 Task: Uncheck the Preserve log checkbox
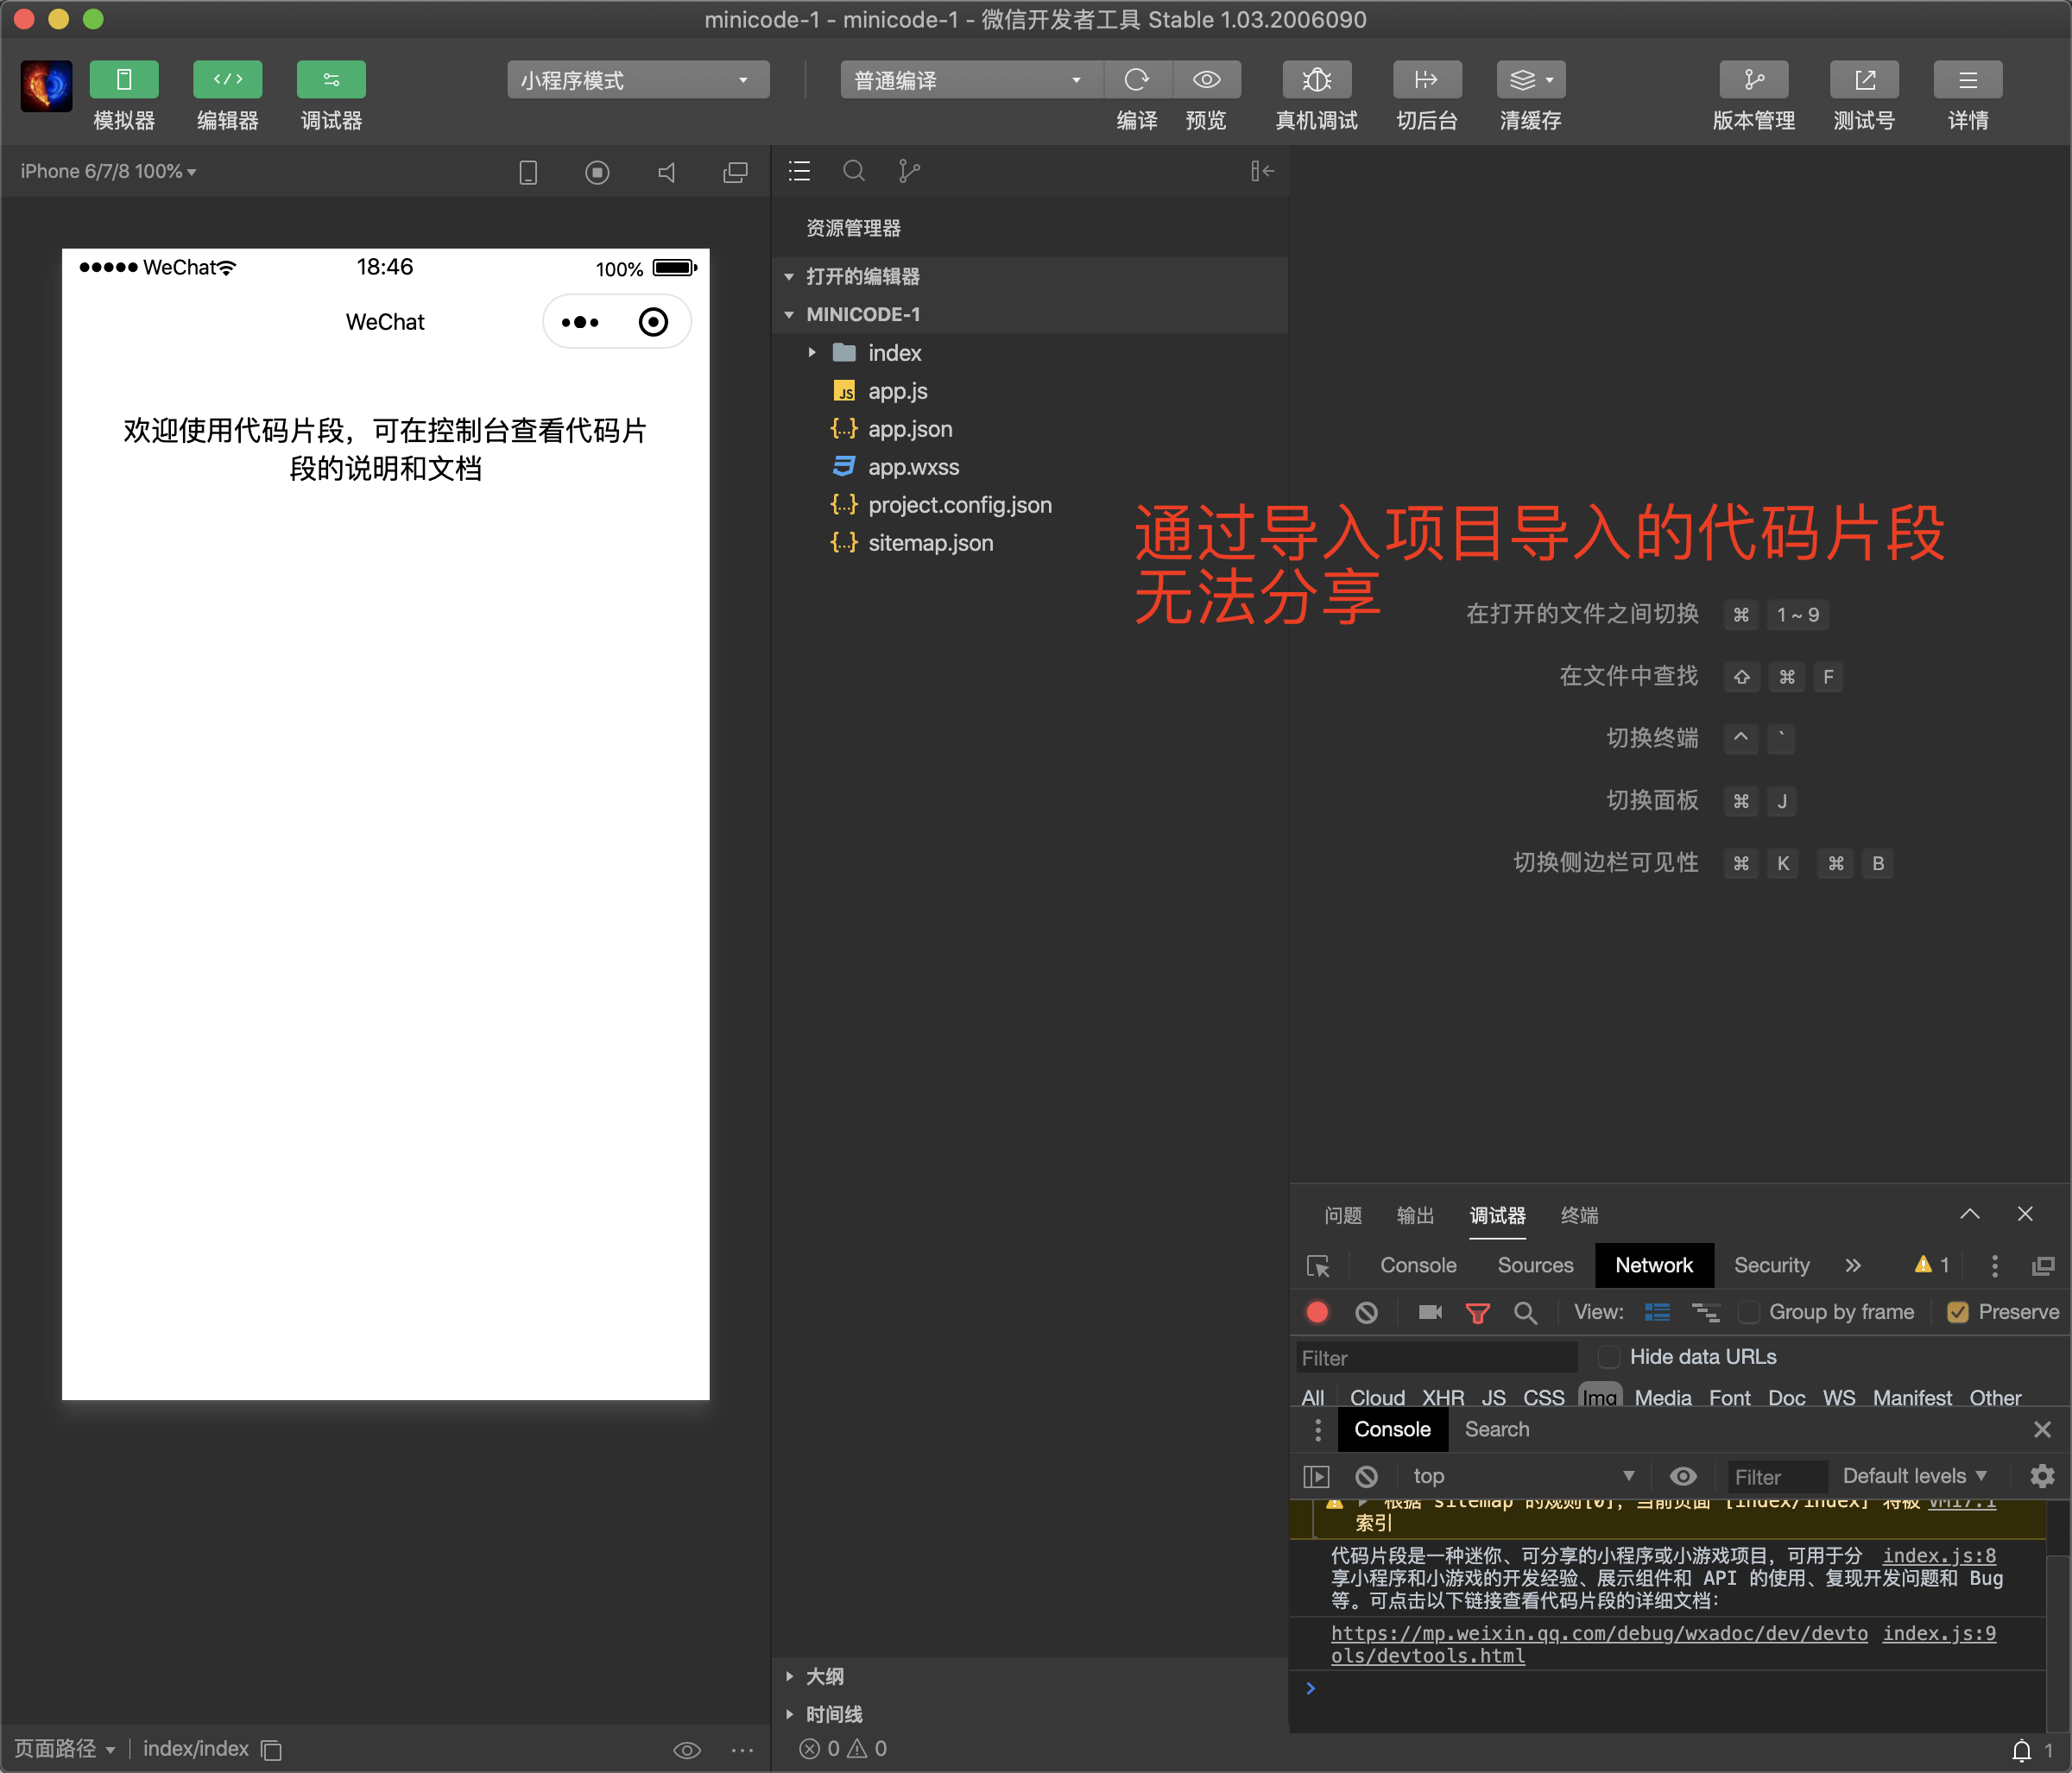tap(1958, 1313)
